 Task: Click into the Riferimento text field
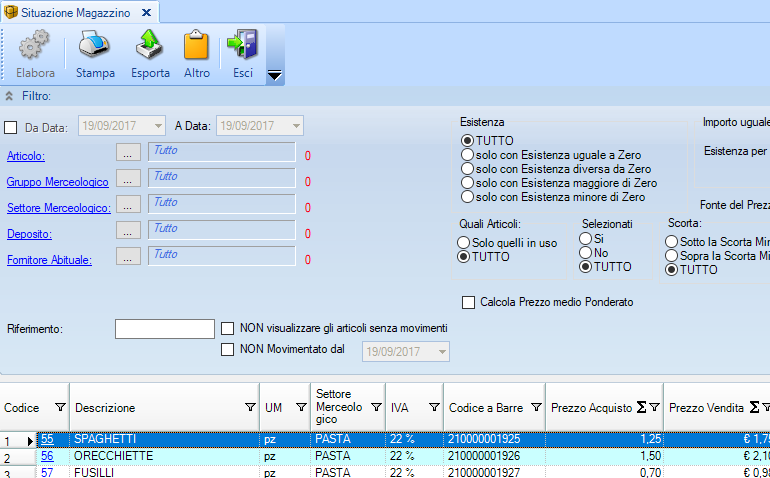[164, 329]
